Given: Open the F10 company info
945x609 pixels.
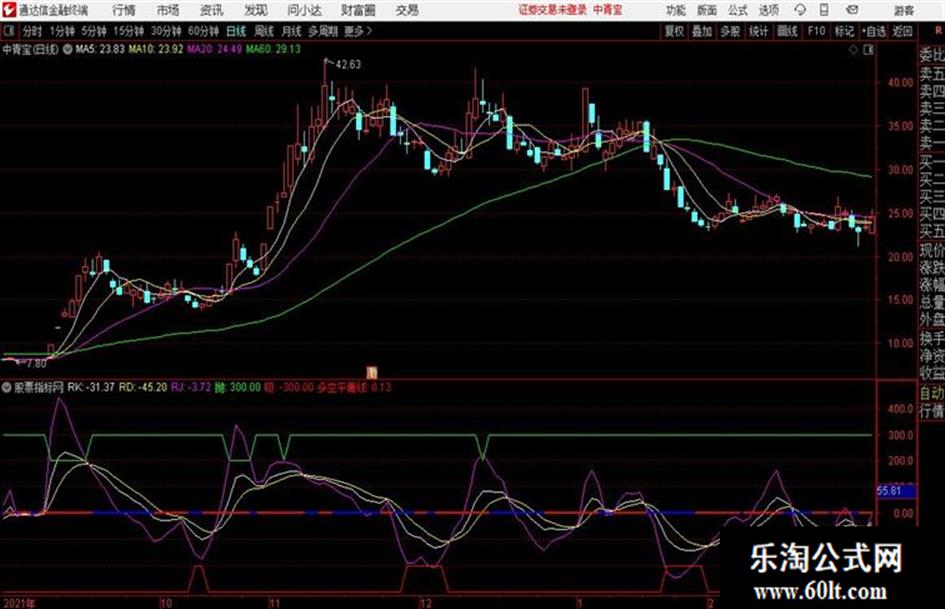Looking at the screenshot, I should tap(816, 31).
